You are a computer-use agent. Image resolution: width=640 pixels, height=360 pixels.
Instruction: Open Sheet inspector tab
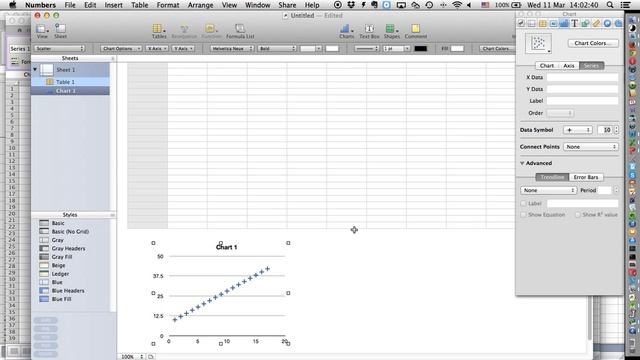pyautogui.click(x=531, y=24)
